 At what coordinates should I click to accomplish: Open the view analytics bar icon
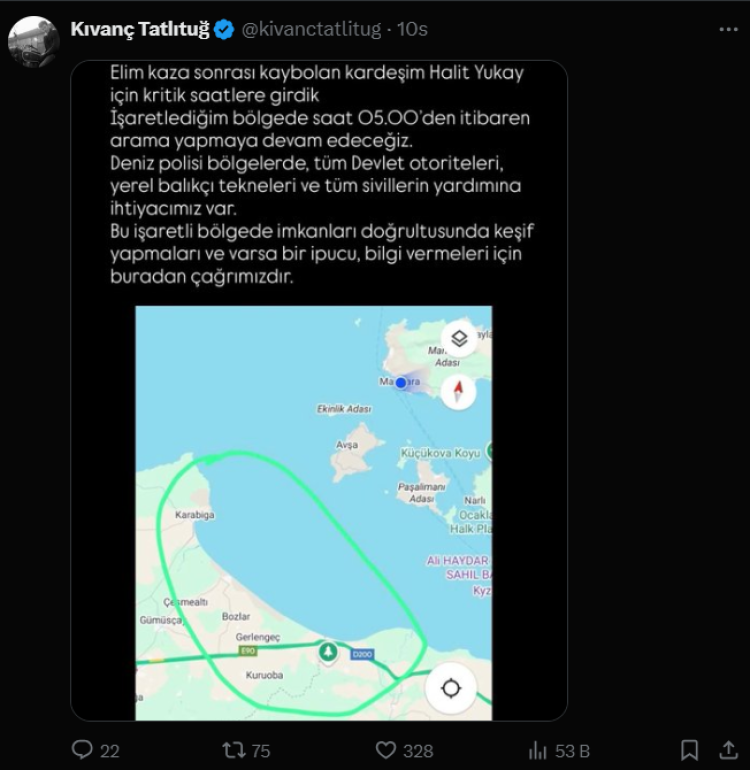(537, 749)
